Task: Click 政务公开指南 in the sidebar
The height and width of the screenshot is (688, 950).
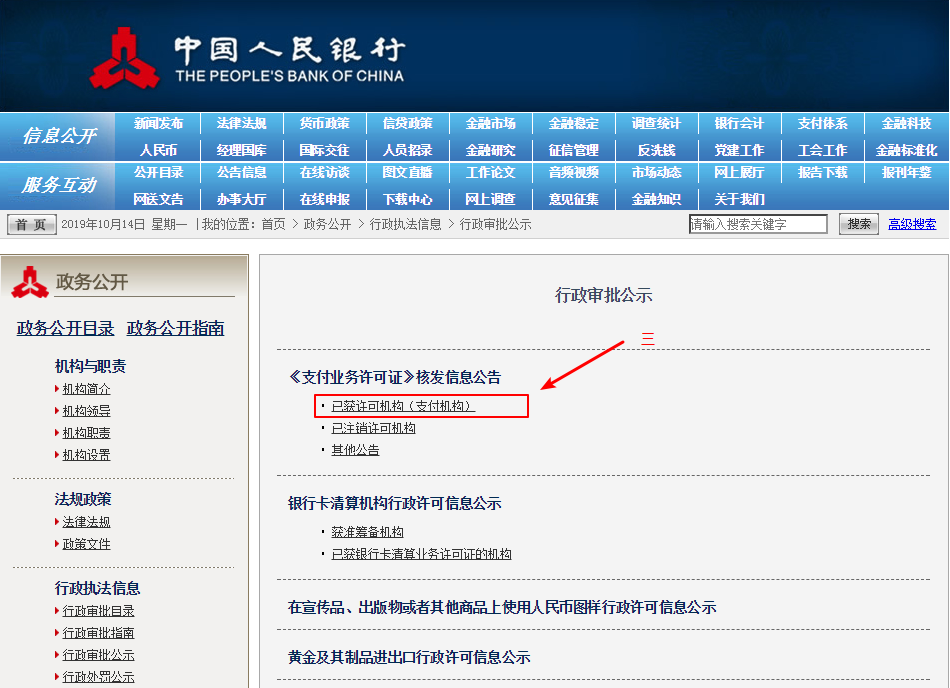Action: (175, 328)
